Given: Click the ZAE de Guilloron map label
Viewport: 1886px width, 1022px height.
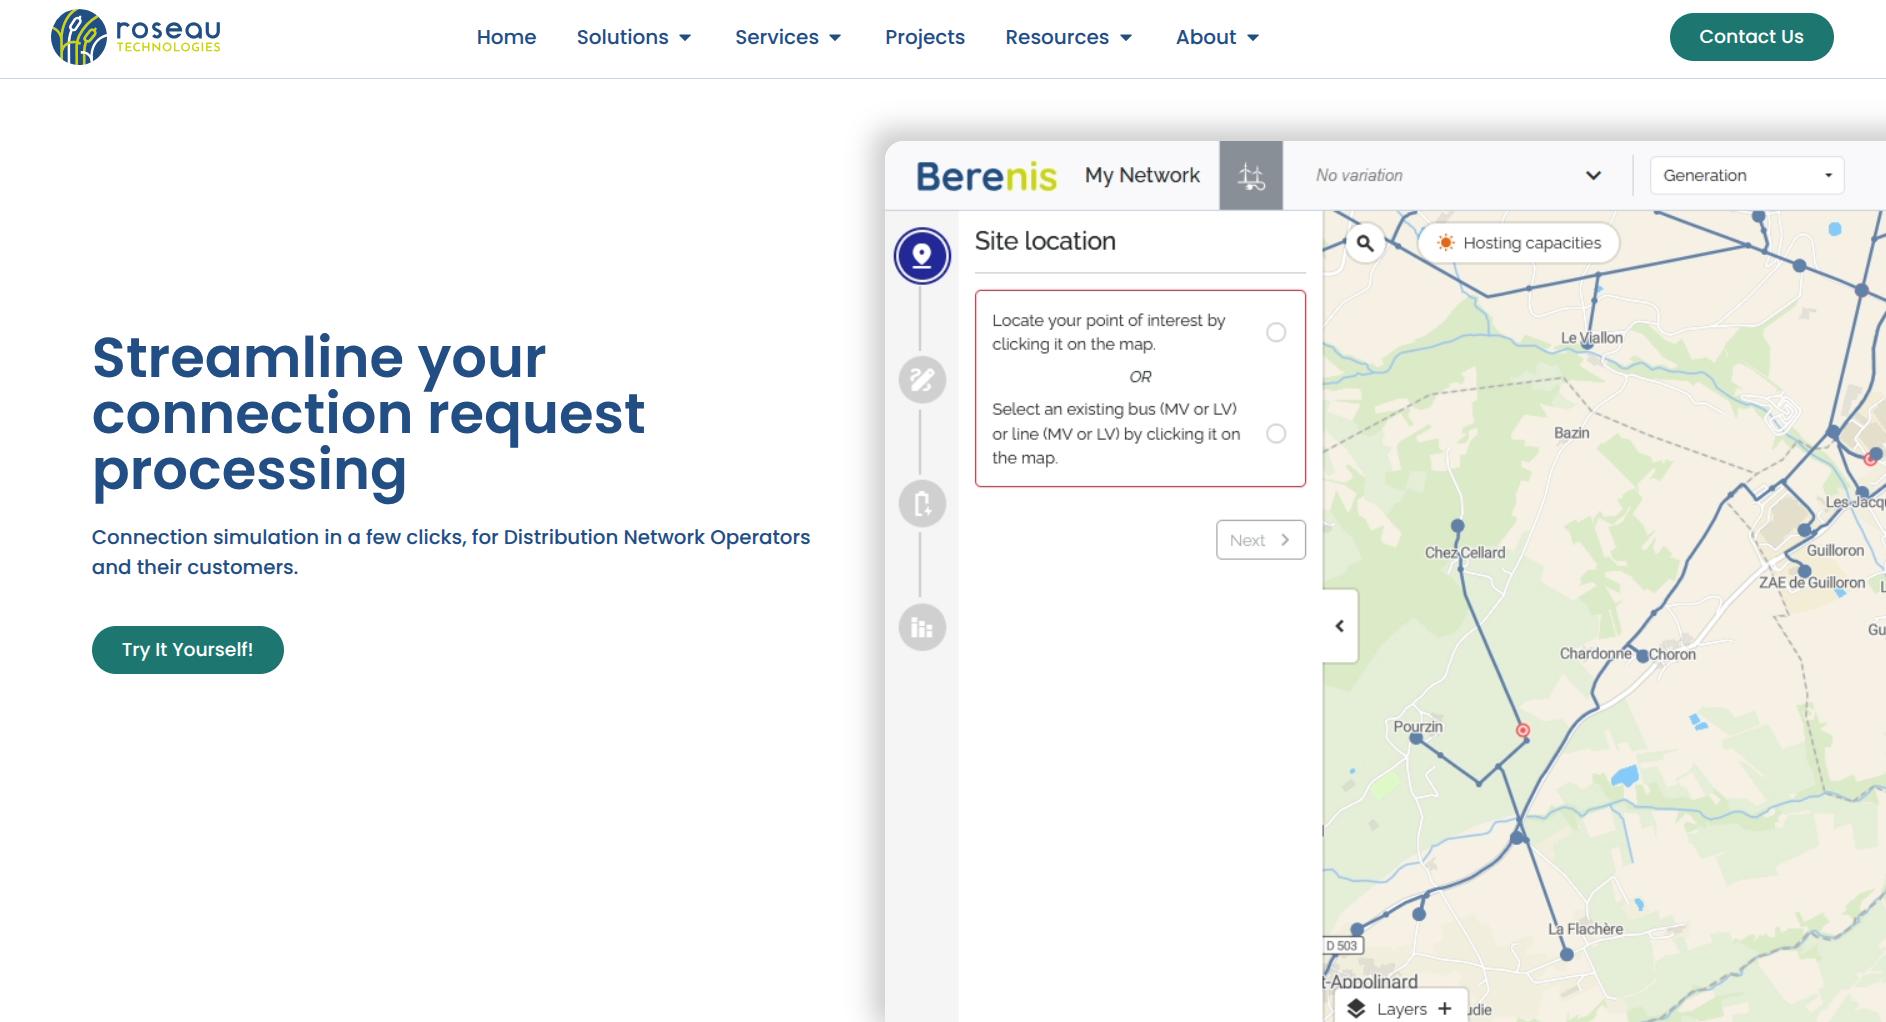Looking at the screenshot, I should click(x=1812, y=582).
